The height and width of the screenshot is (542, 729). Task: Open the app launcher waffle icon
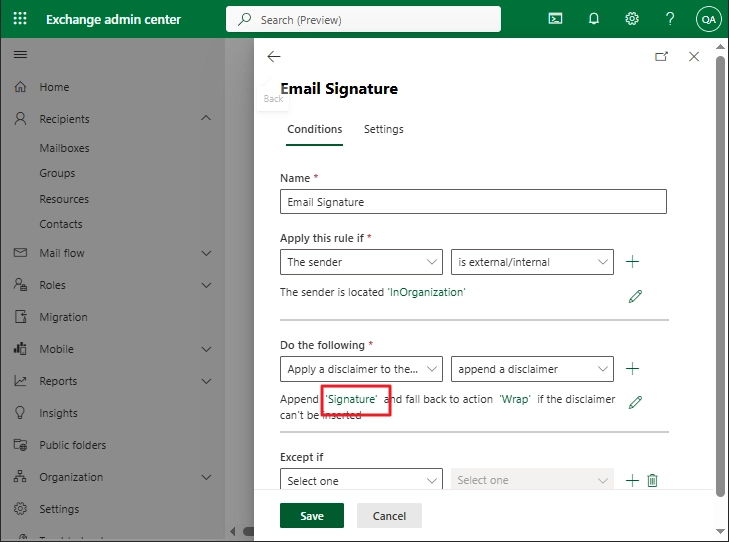click(20, 19)
